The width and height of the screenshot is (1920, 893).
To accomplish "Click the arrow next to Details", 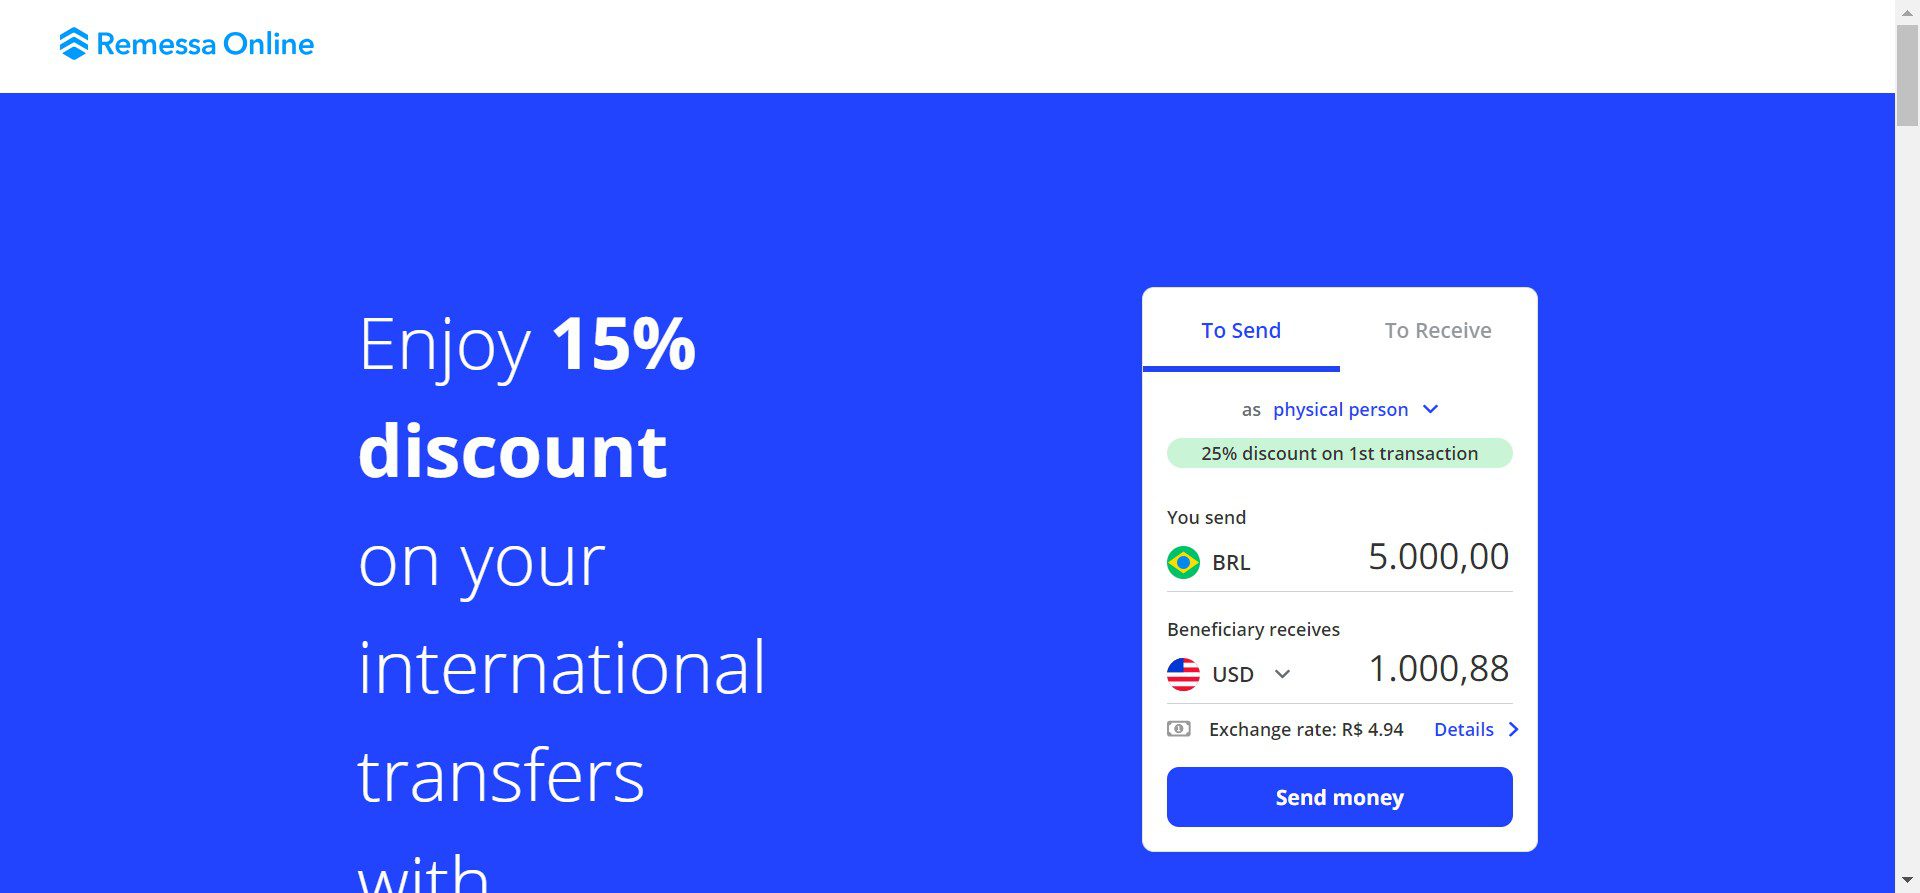I will click(1513, 729).
